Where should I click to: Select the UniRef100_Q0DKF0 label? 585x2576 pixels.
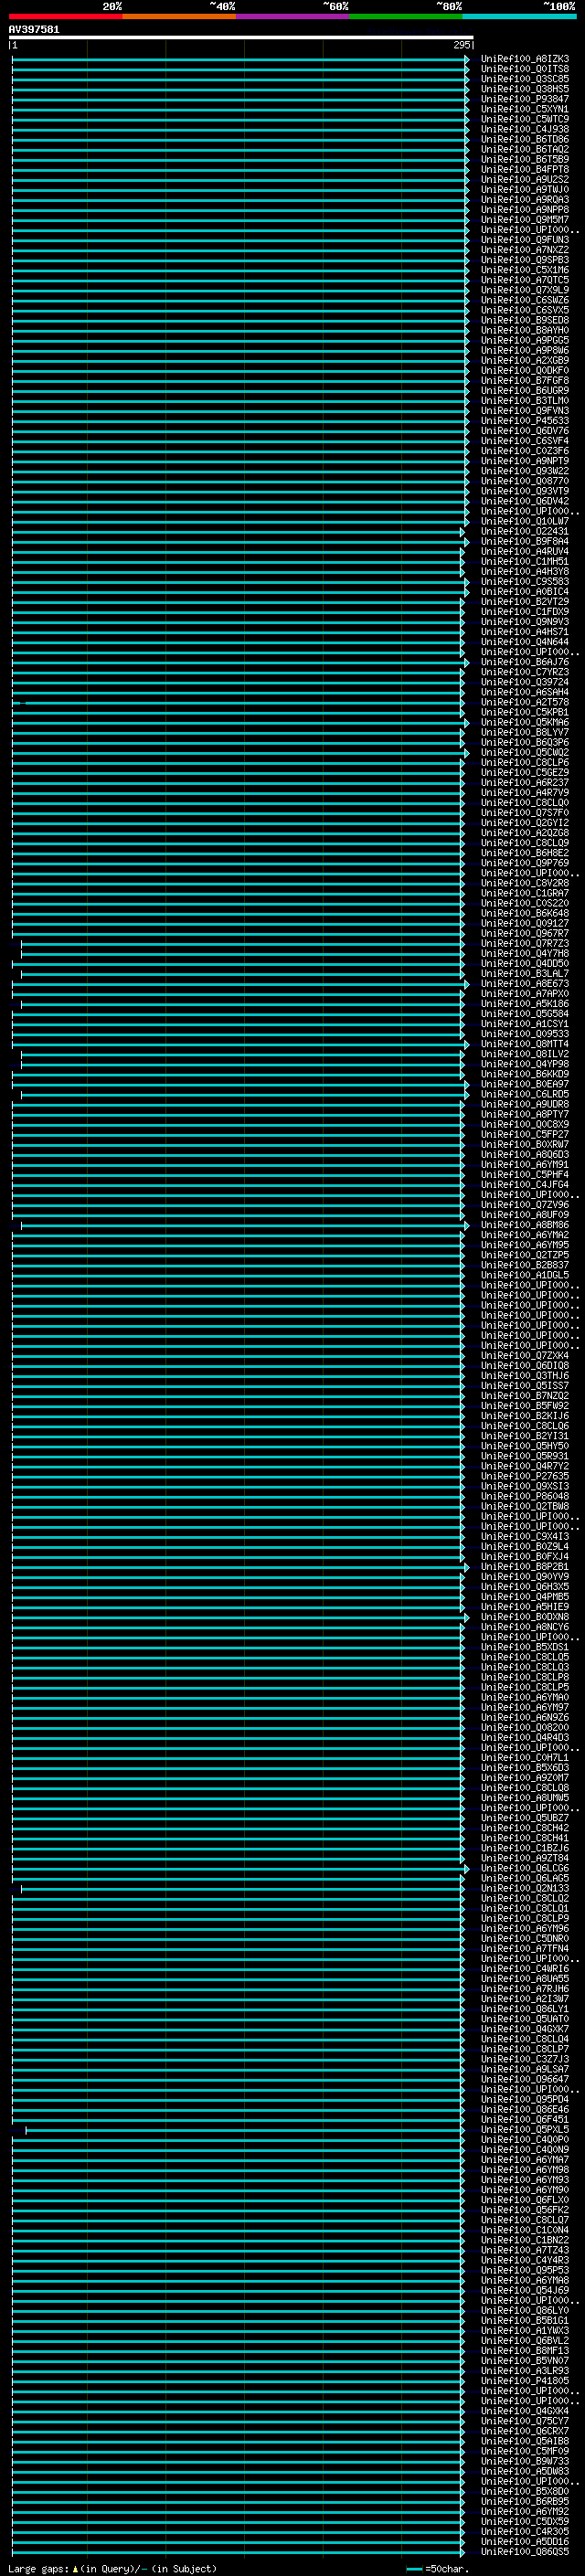[525, 371]
